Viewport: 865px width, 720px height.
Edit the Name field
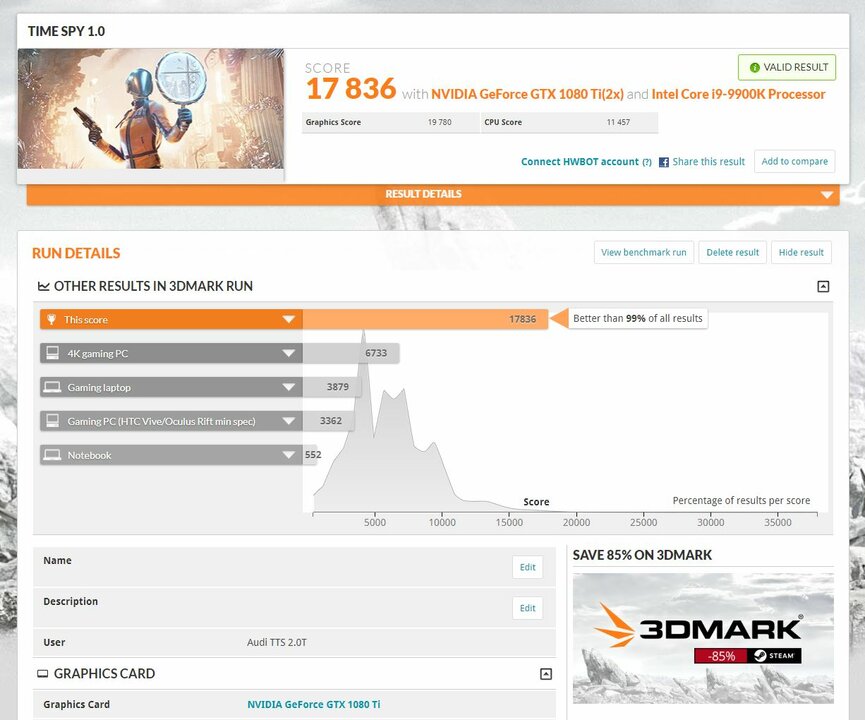pyautogui.click(x=527, y=567)
